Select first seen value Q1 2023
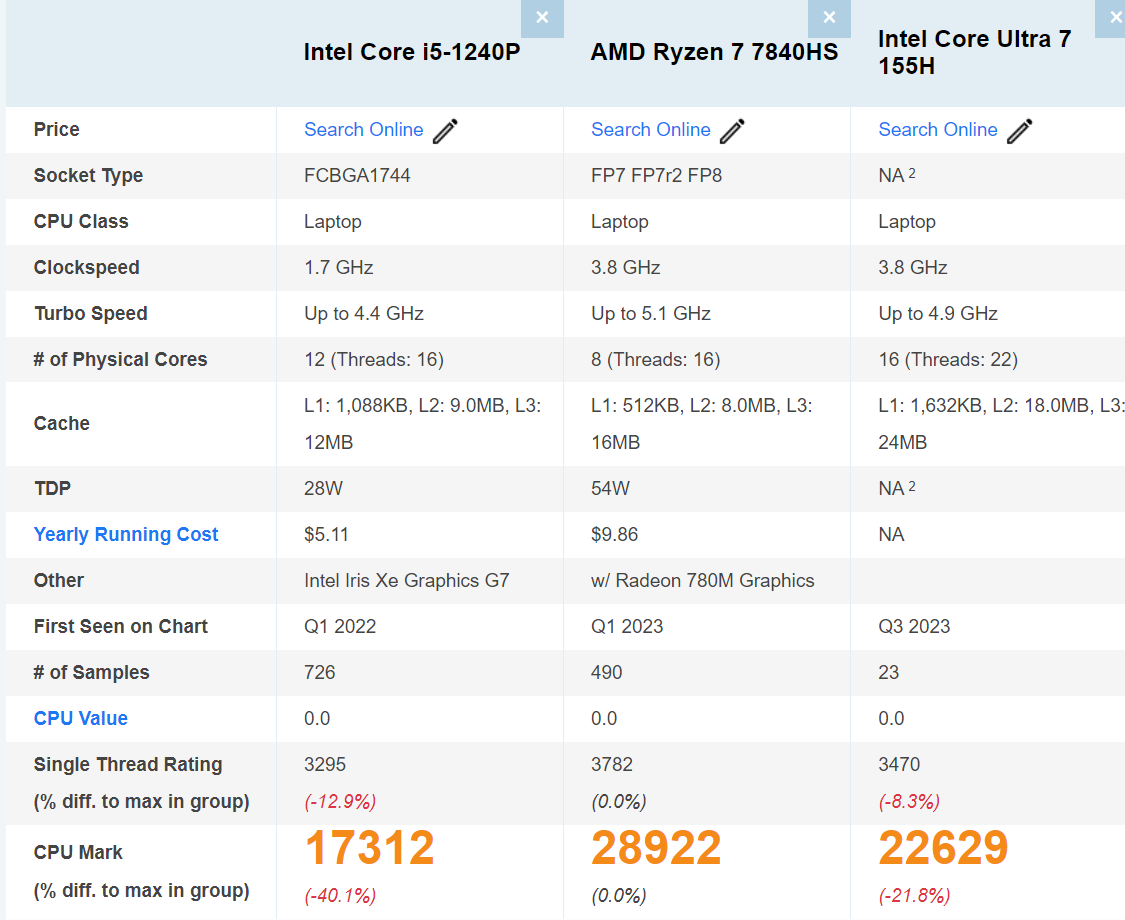Viewport: 1125px width, 920px height. coord(627,626)
